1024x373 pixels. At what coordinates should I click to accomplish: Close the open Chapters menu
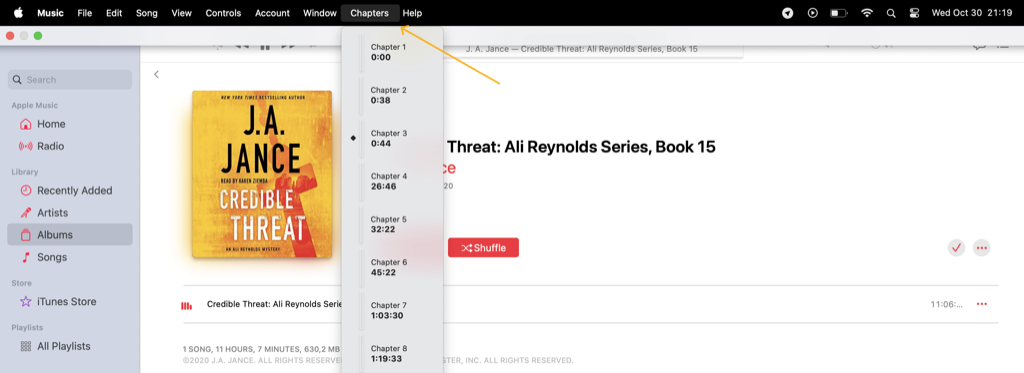pyautogui.click(x=370, y=13)
